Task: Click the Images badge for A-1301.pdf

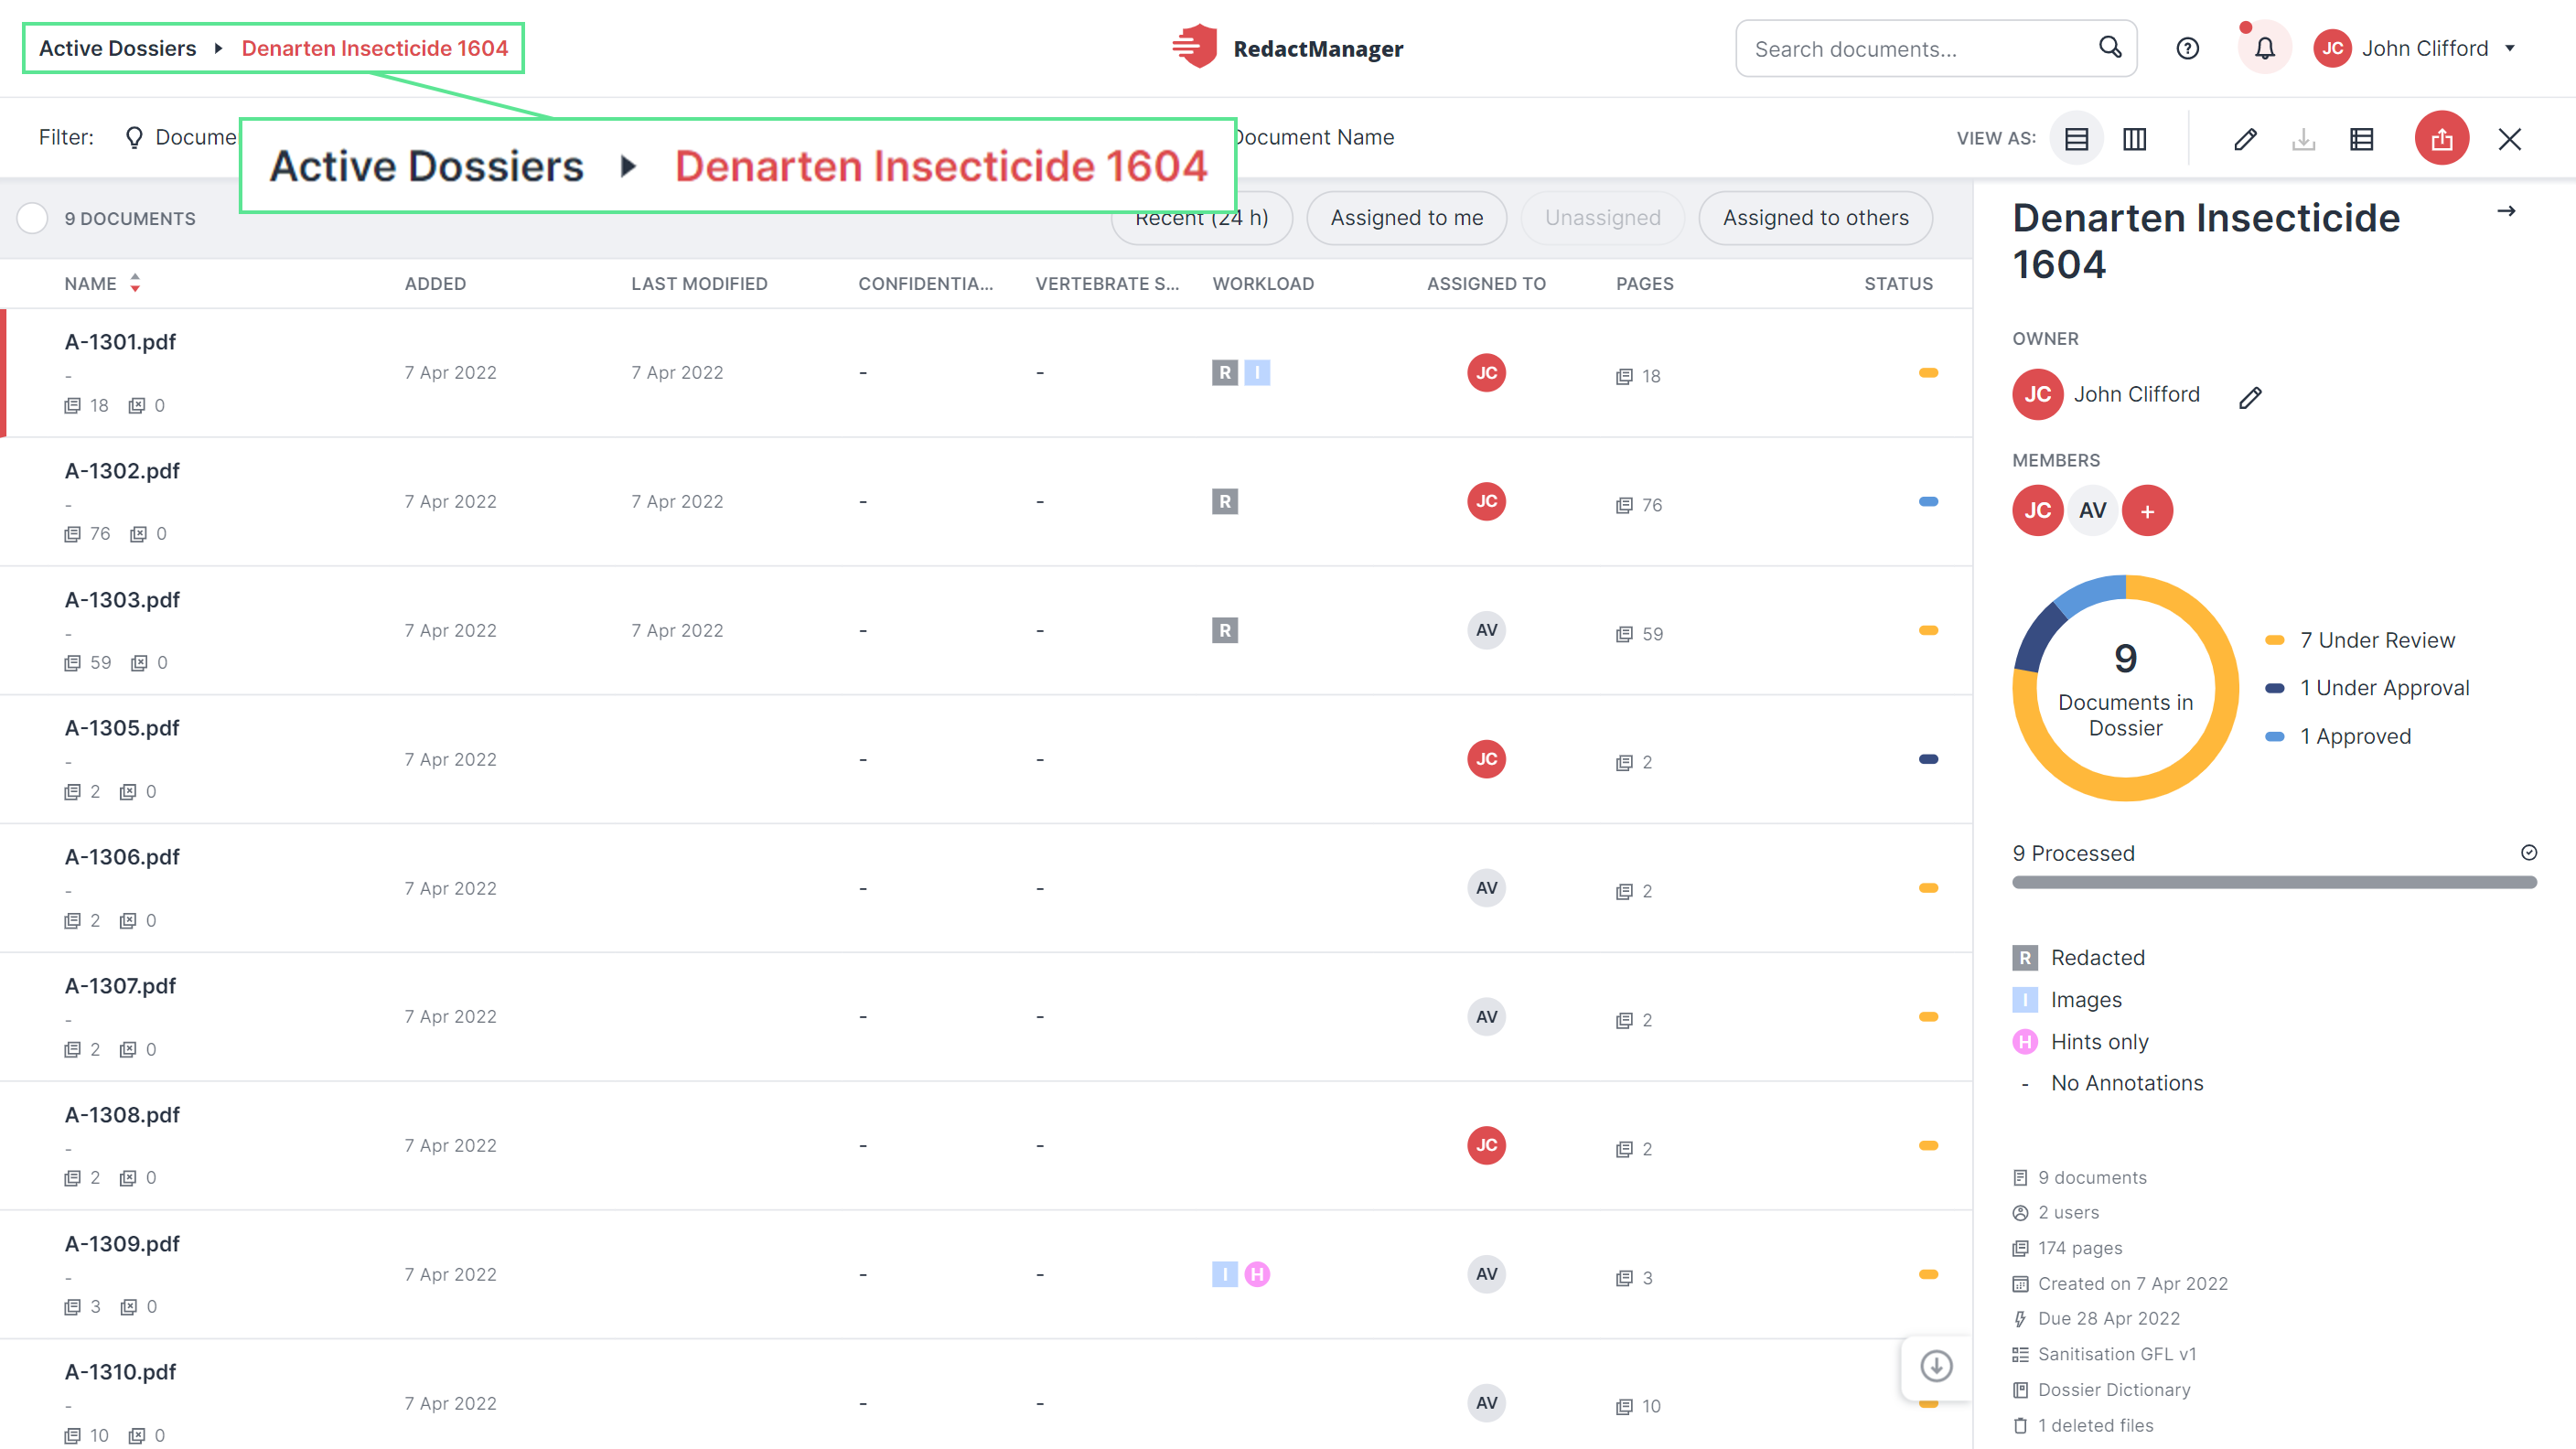Action: [1257, 373]
